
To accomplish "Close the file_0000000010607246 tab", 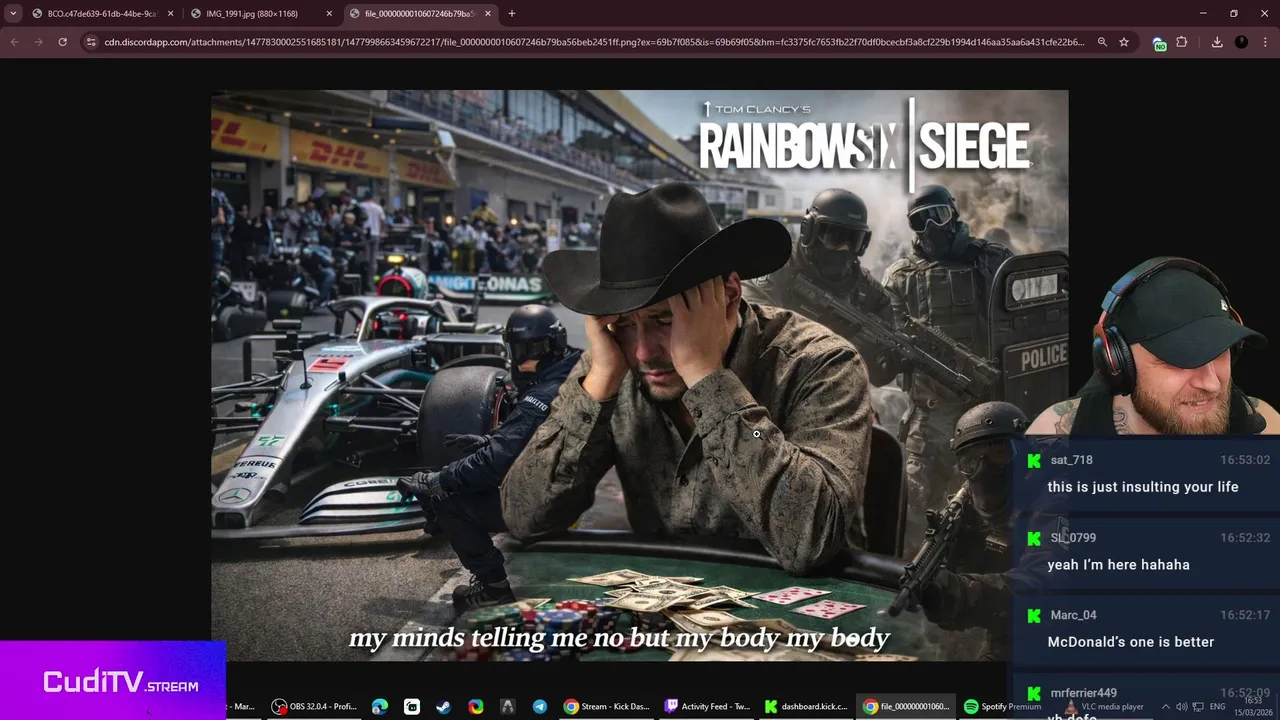I will tap(488, 14).
